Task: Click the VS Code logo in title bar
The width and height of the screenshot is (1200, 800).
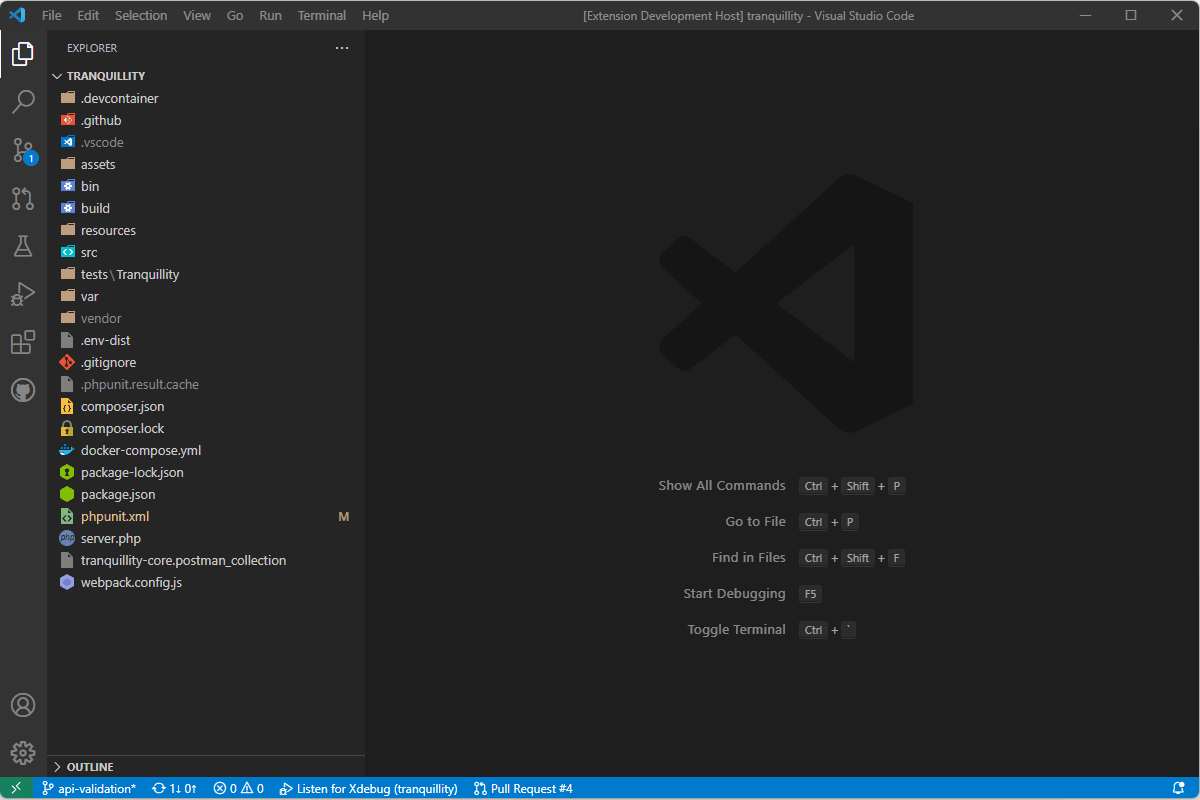Action: pyautogui.click(x=17, y=15)
